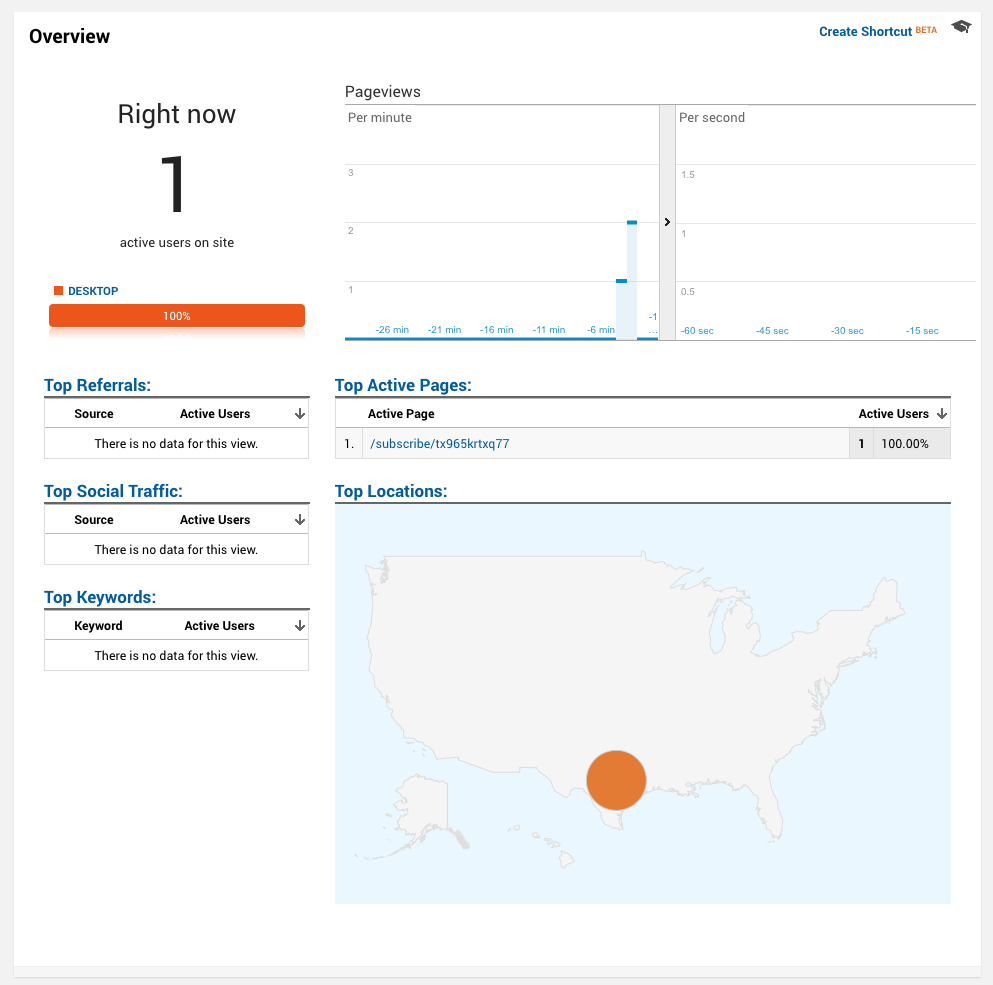Select the shorter per-minute pageviews bar

coord(621,310)
